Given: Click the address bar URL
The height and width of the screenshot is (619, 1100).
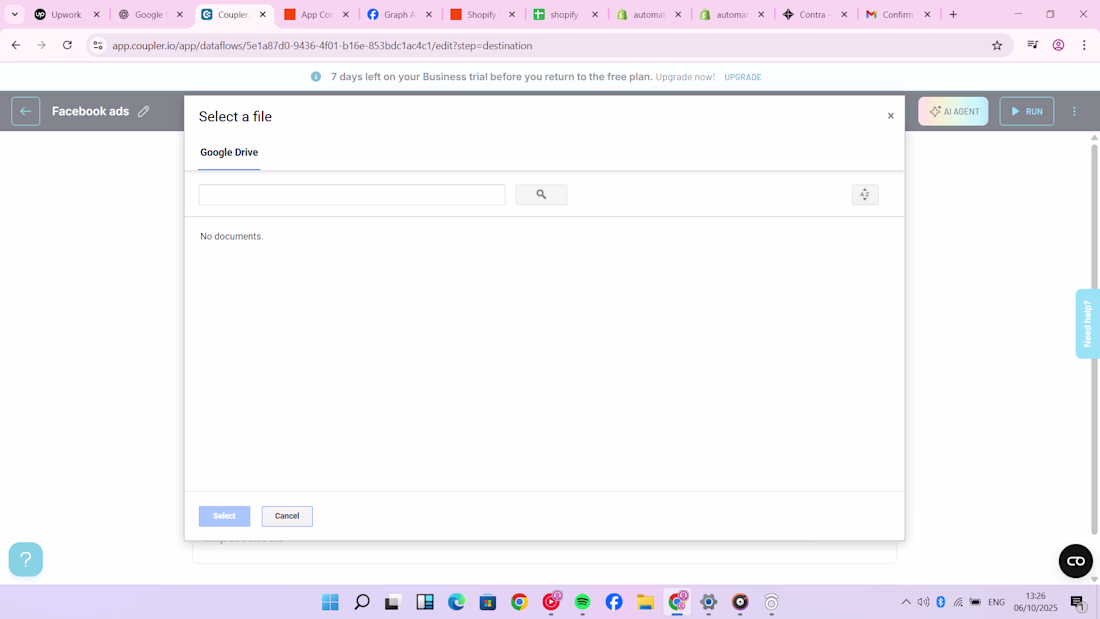Looking at the screenshot, I should [322, 46].
